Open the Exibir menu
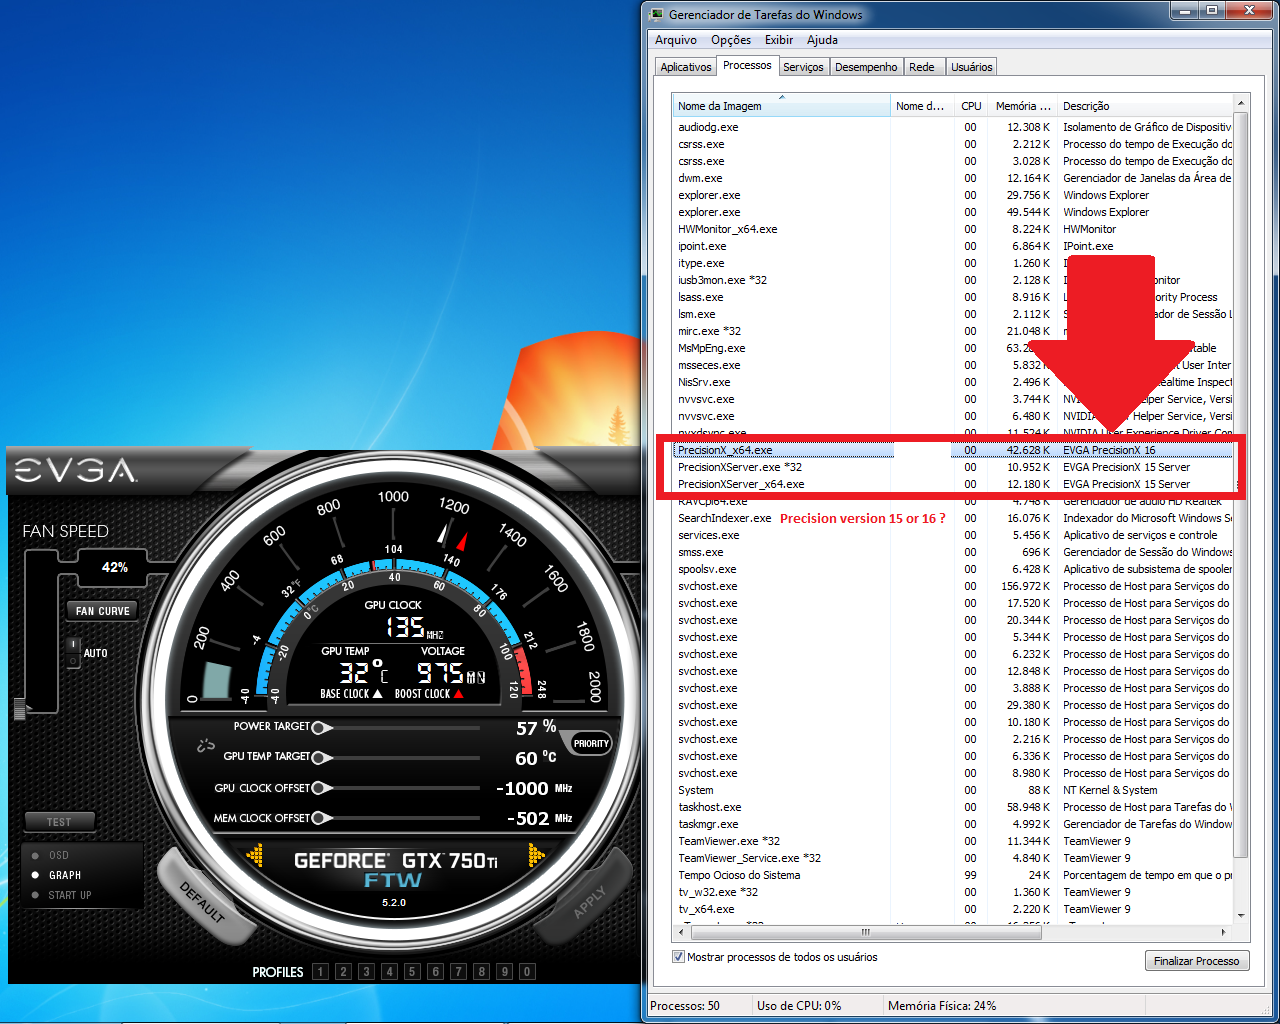 [779, 40]
